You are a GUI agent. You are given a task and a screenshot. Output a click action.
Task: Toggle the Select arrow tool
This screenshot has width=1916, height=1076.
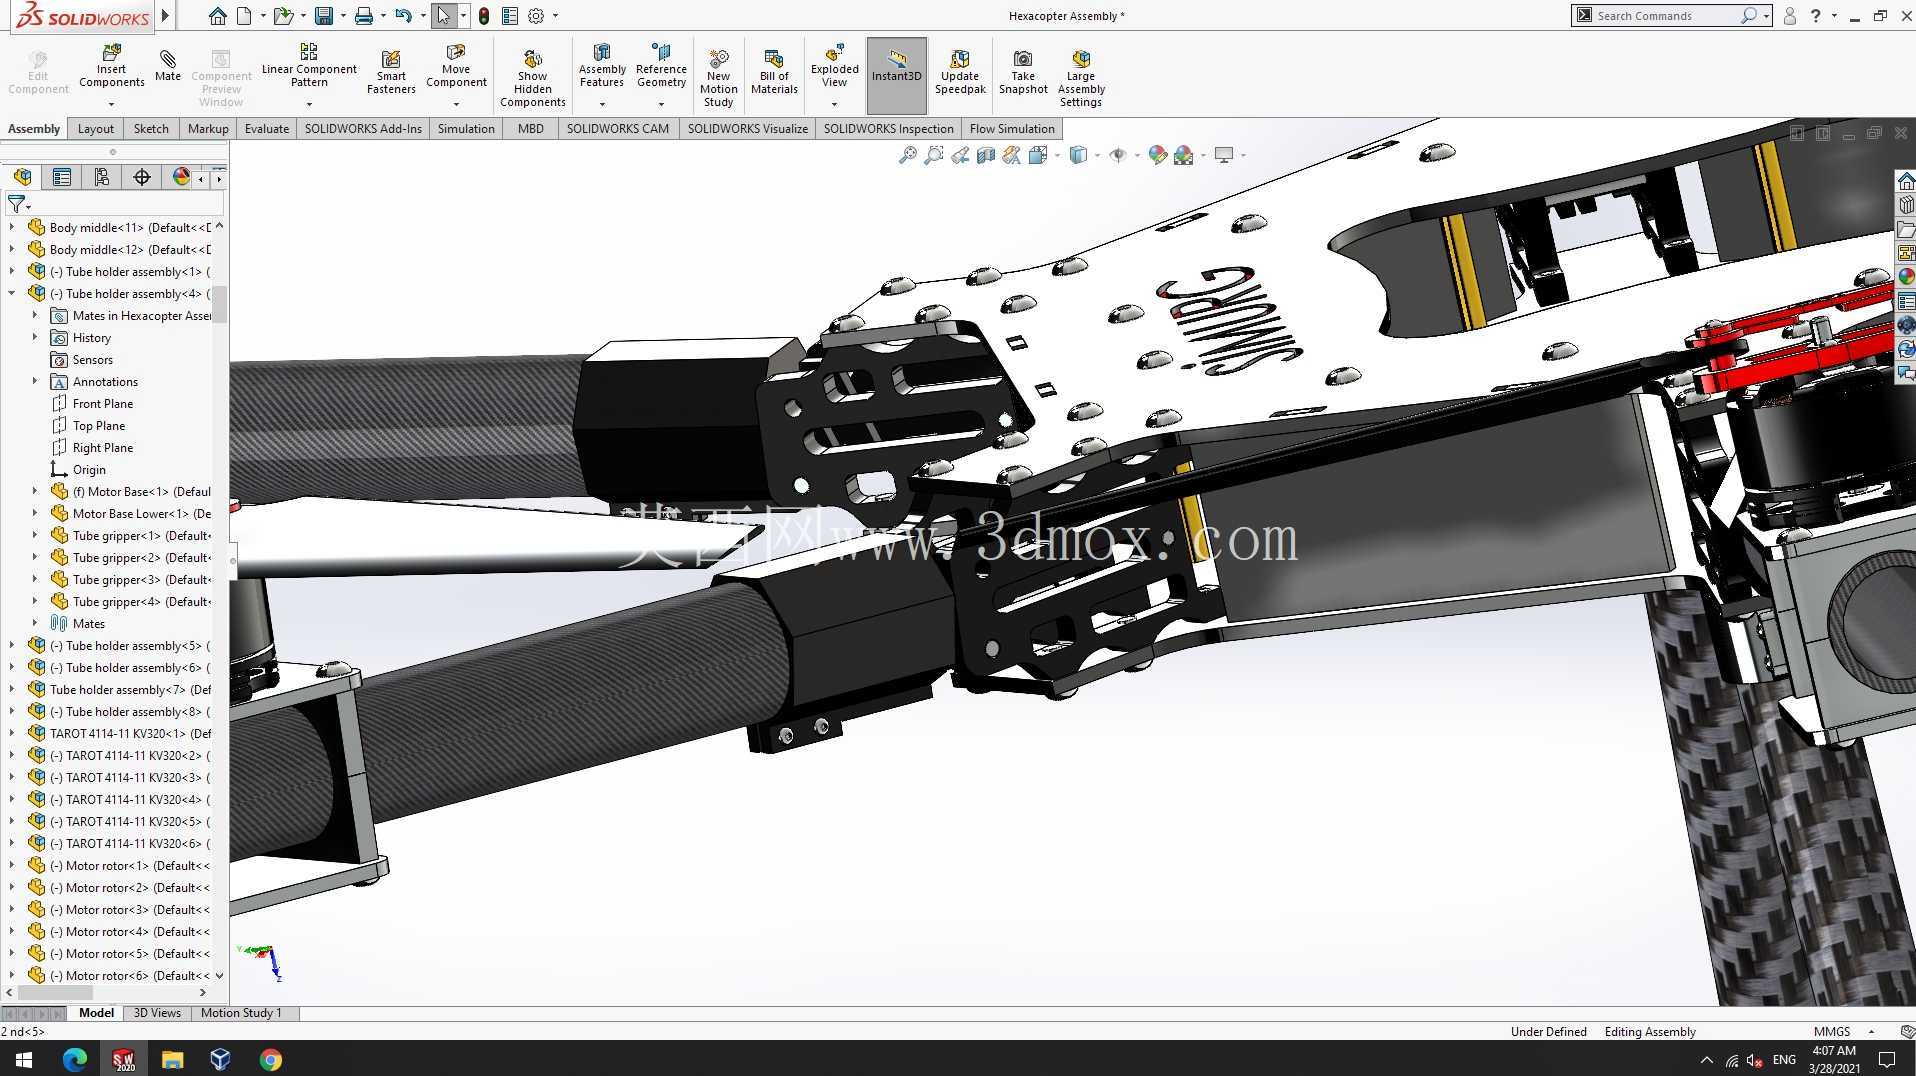[443, 16]
